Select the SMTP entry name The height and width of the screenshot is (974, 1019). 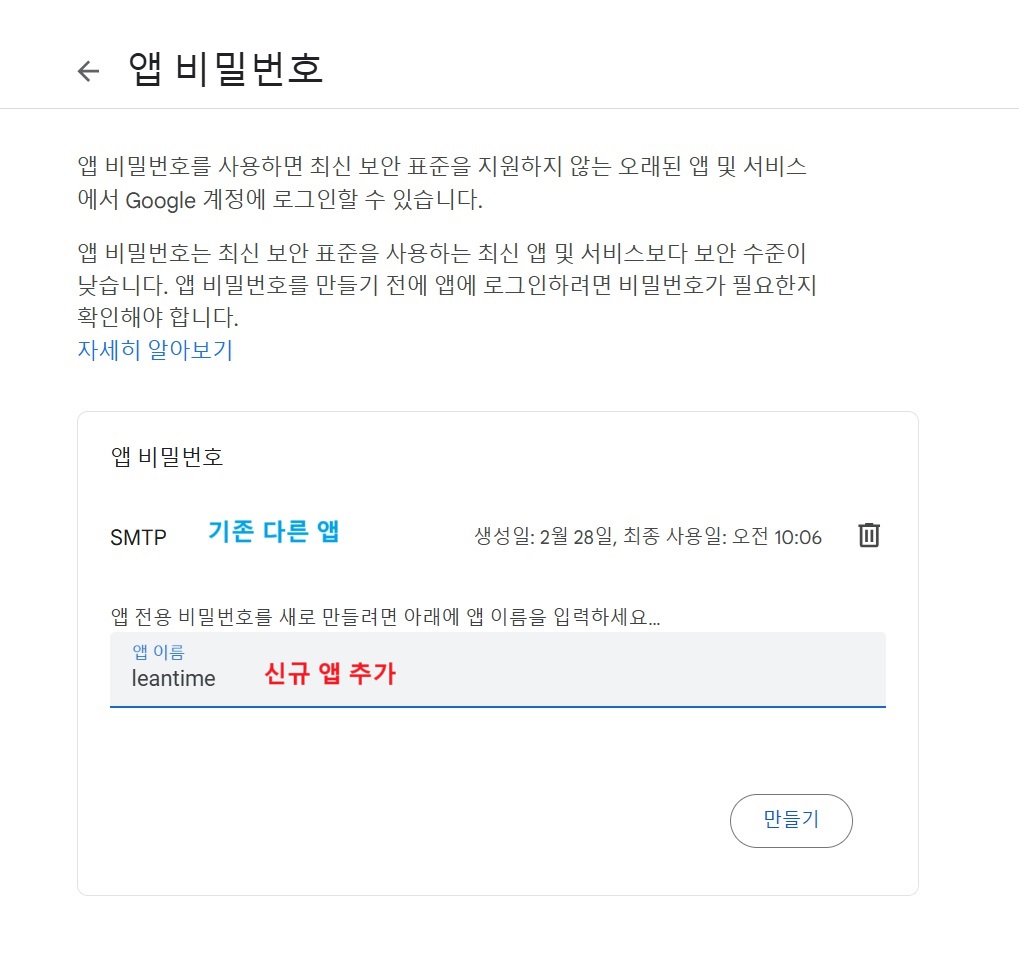coord(138,537)
